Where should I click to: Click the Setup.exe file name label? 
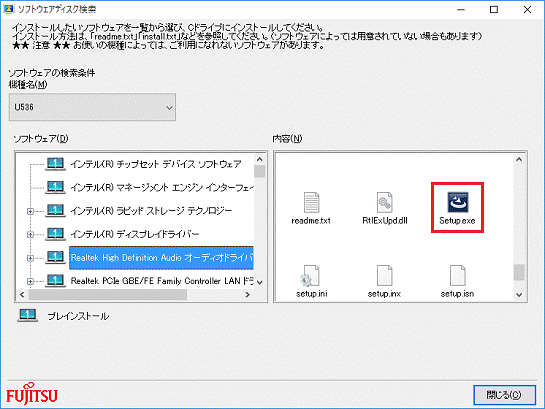457,221
